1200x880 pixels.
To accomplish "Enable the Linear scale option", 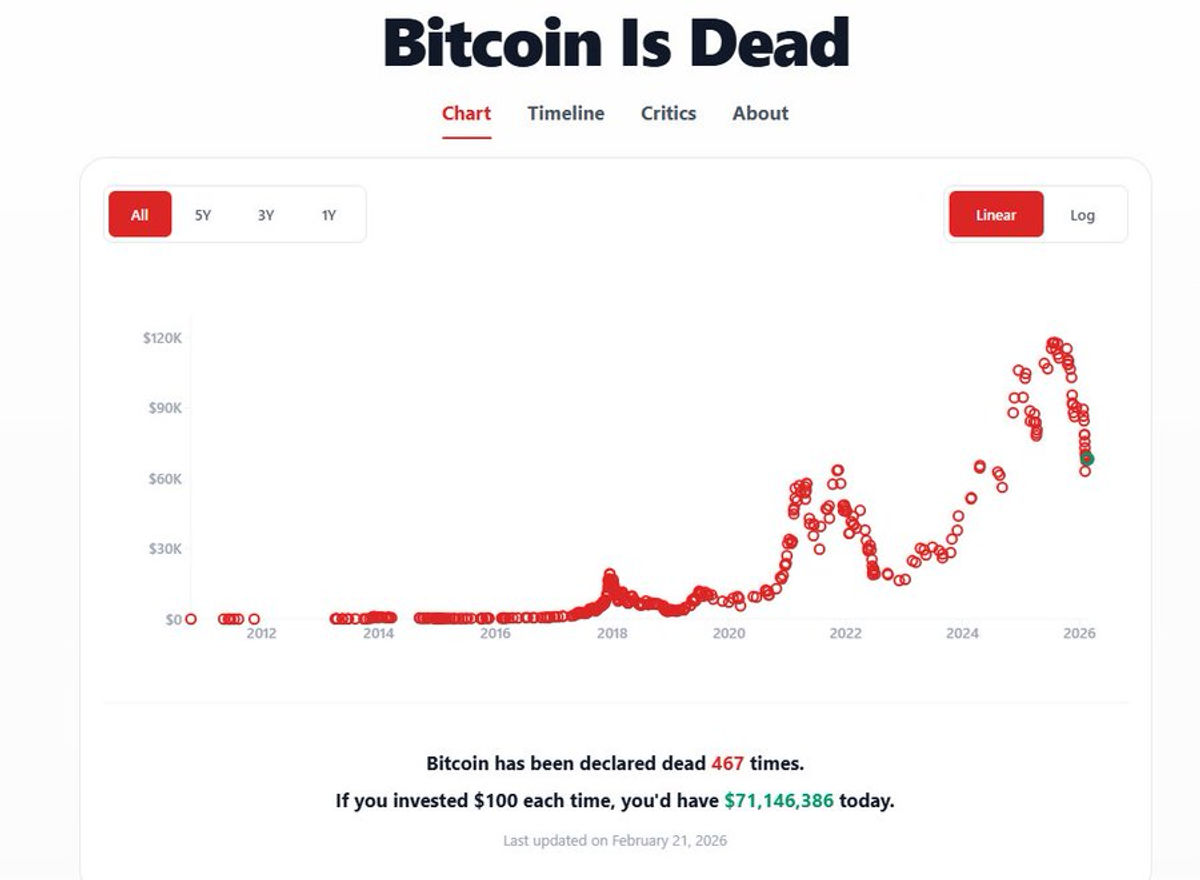I will 996,214.
